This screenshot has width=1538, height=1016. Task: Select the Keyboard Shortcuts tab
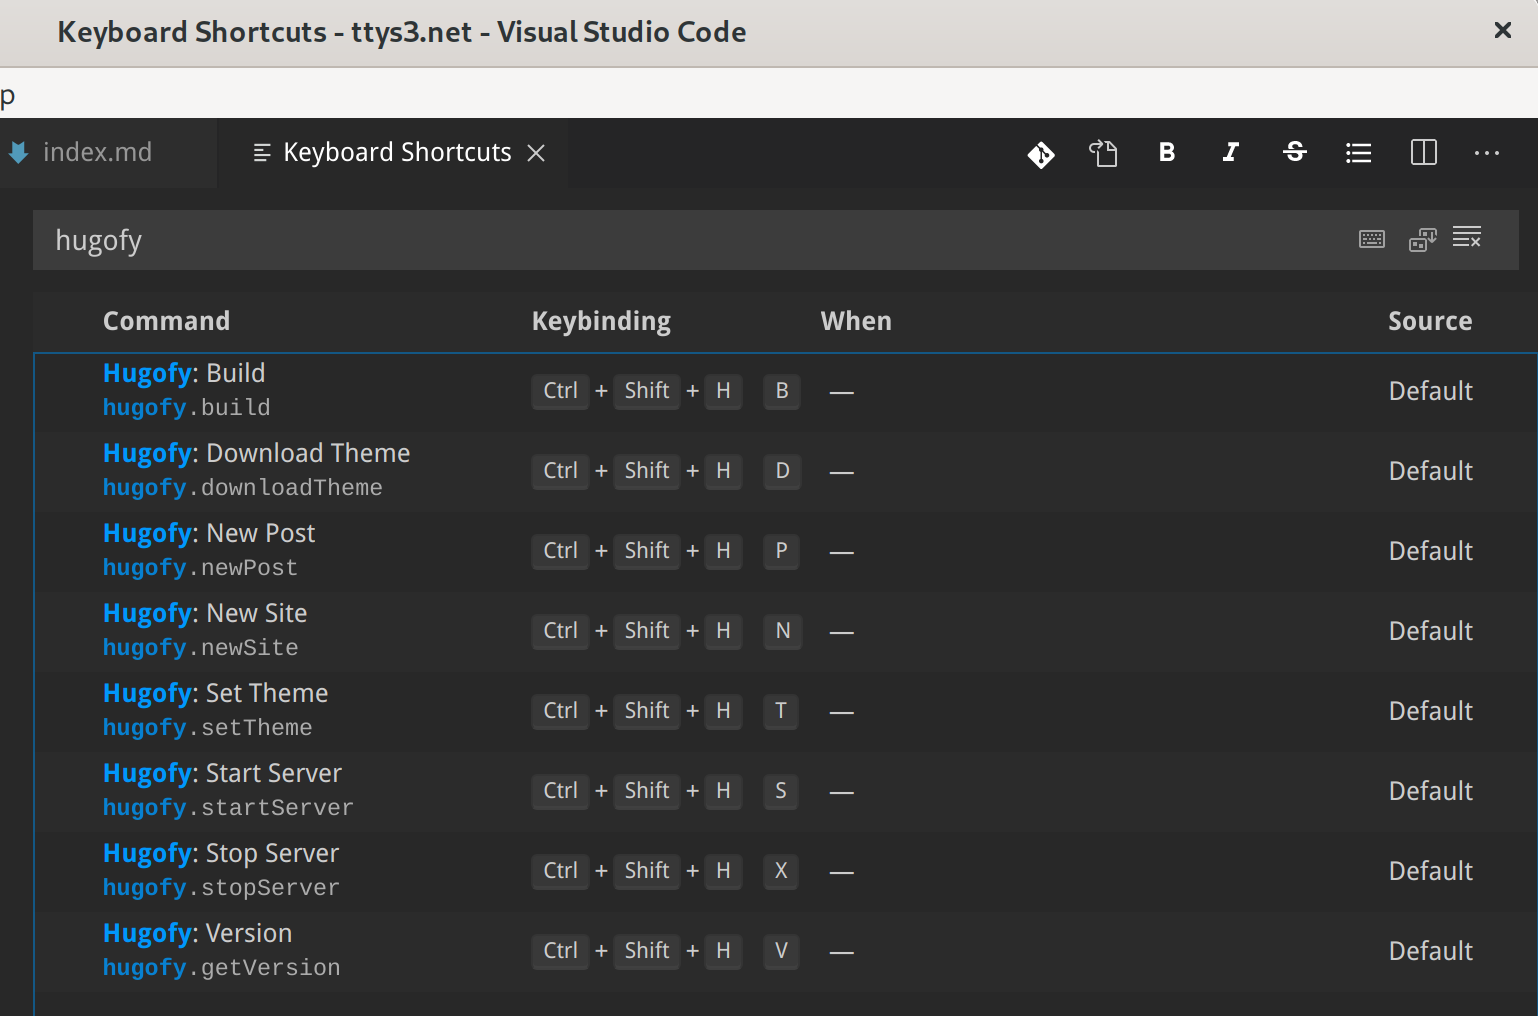click(397, 152)
